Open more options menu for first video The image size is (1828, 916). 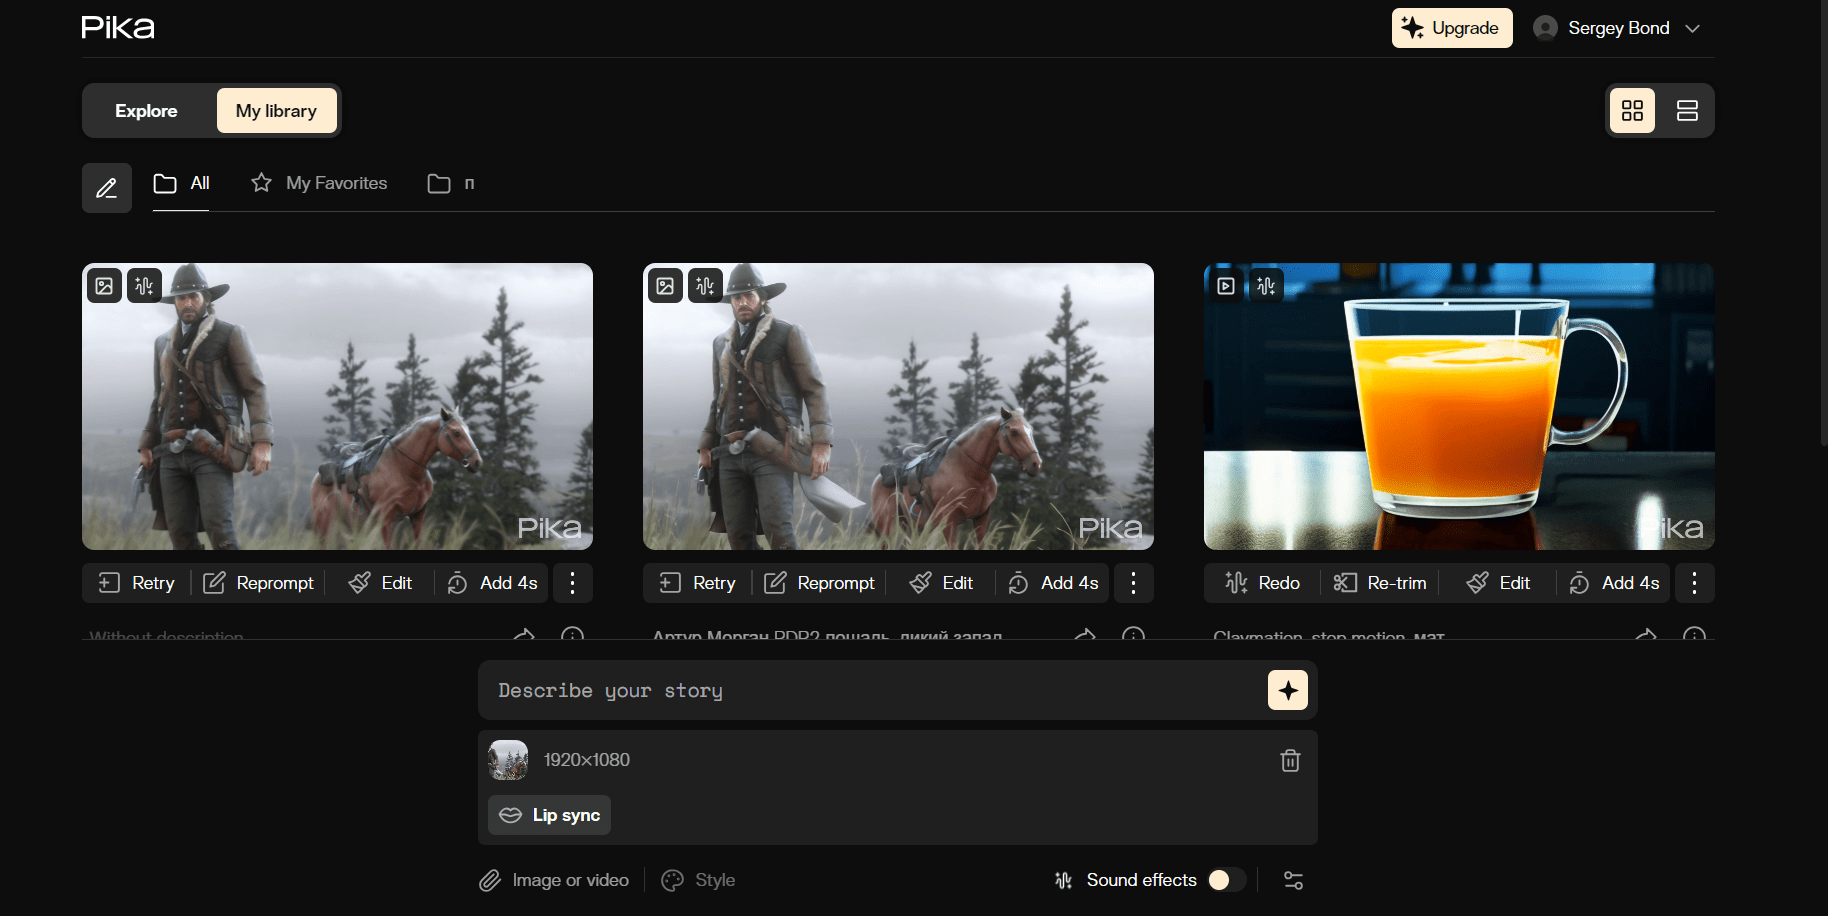tap(572, 583)
